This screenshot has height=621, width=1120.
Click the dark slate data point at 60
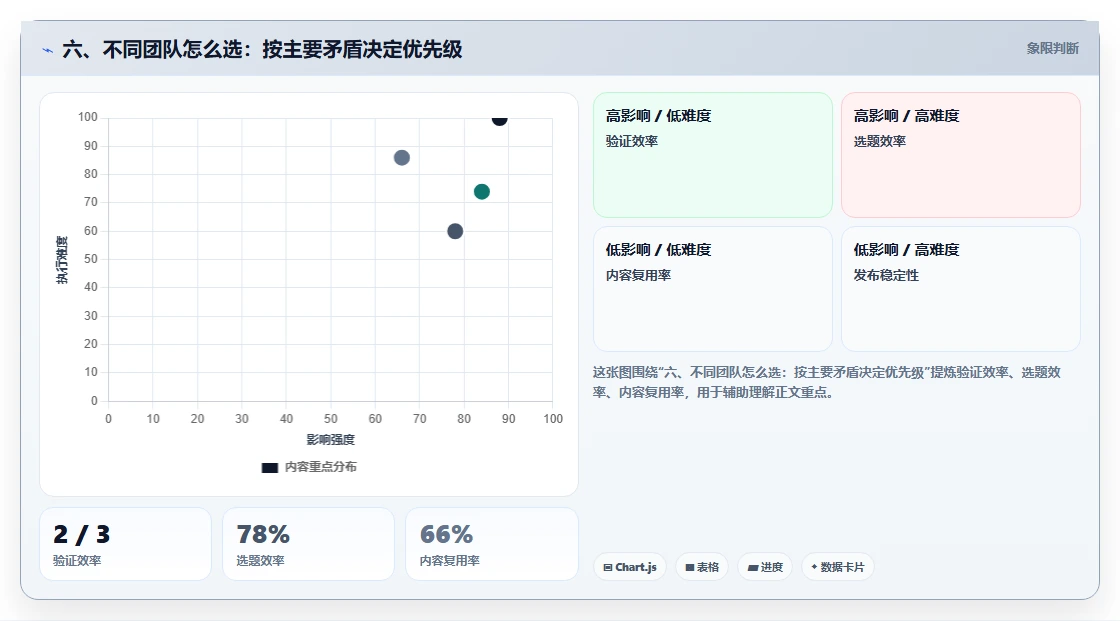455,231
